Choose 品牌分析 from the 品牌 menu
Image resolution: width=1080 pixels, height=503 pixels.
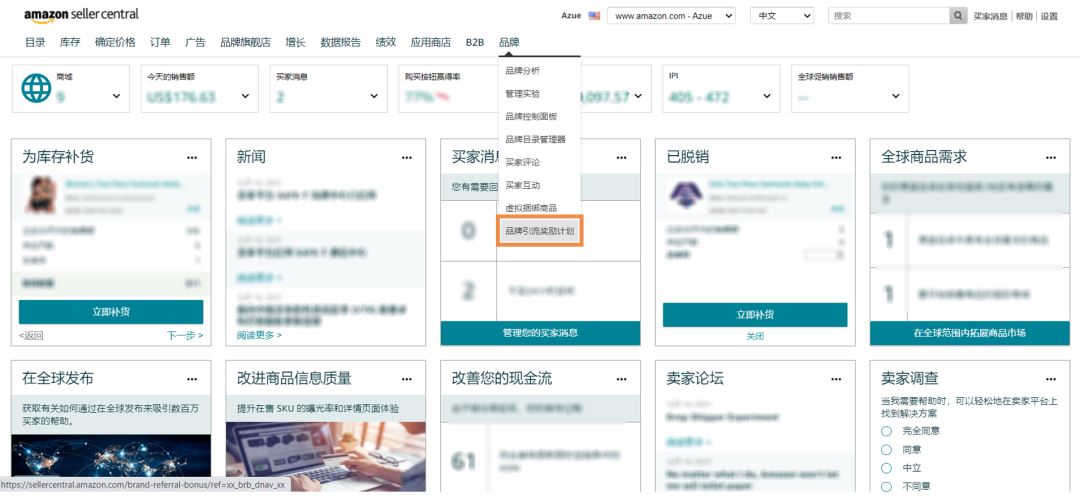tap(523, 71)
